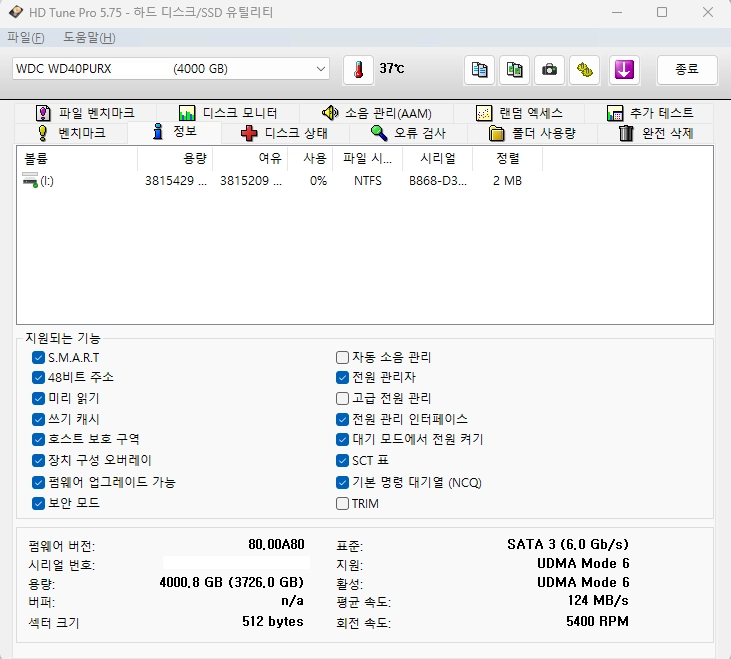Click the 사용 column header
Image resolution: width=731 pixels, height=659 pixels.
pyautogui.click(x=310, y=158)
